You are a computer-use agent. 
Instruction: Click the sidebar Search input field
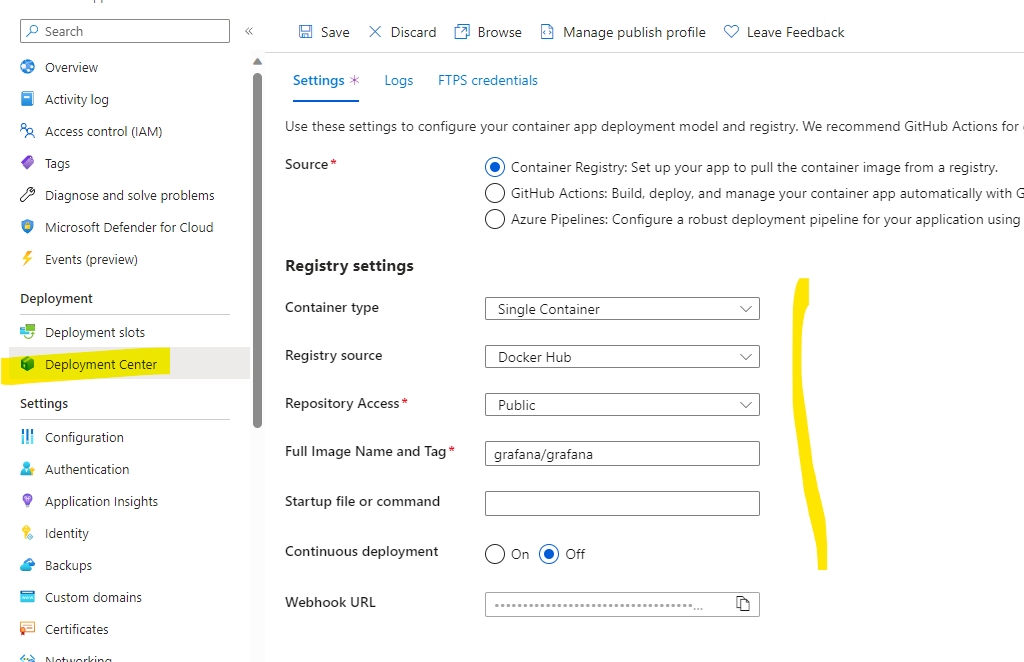coord(125,31)
